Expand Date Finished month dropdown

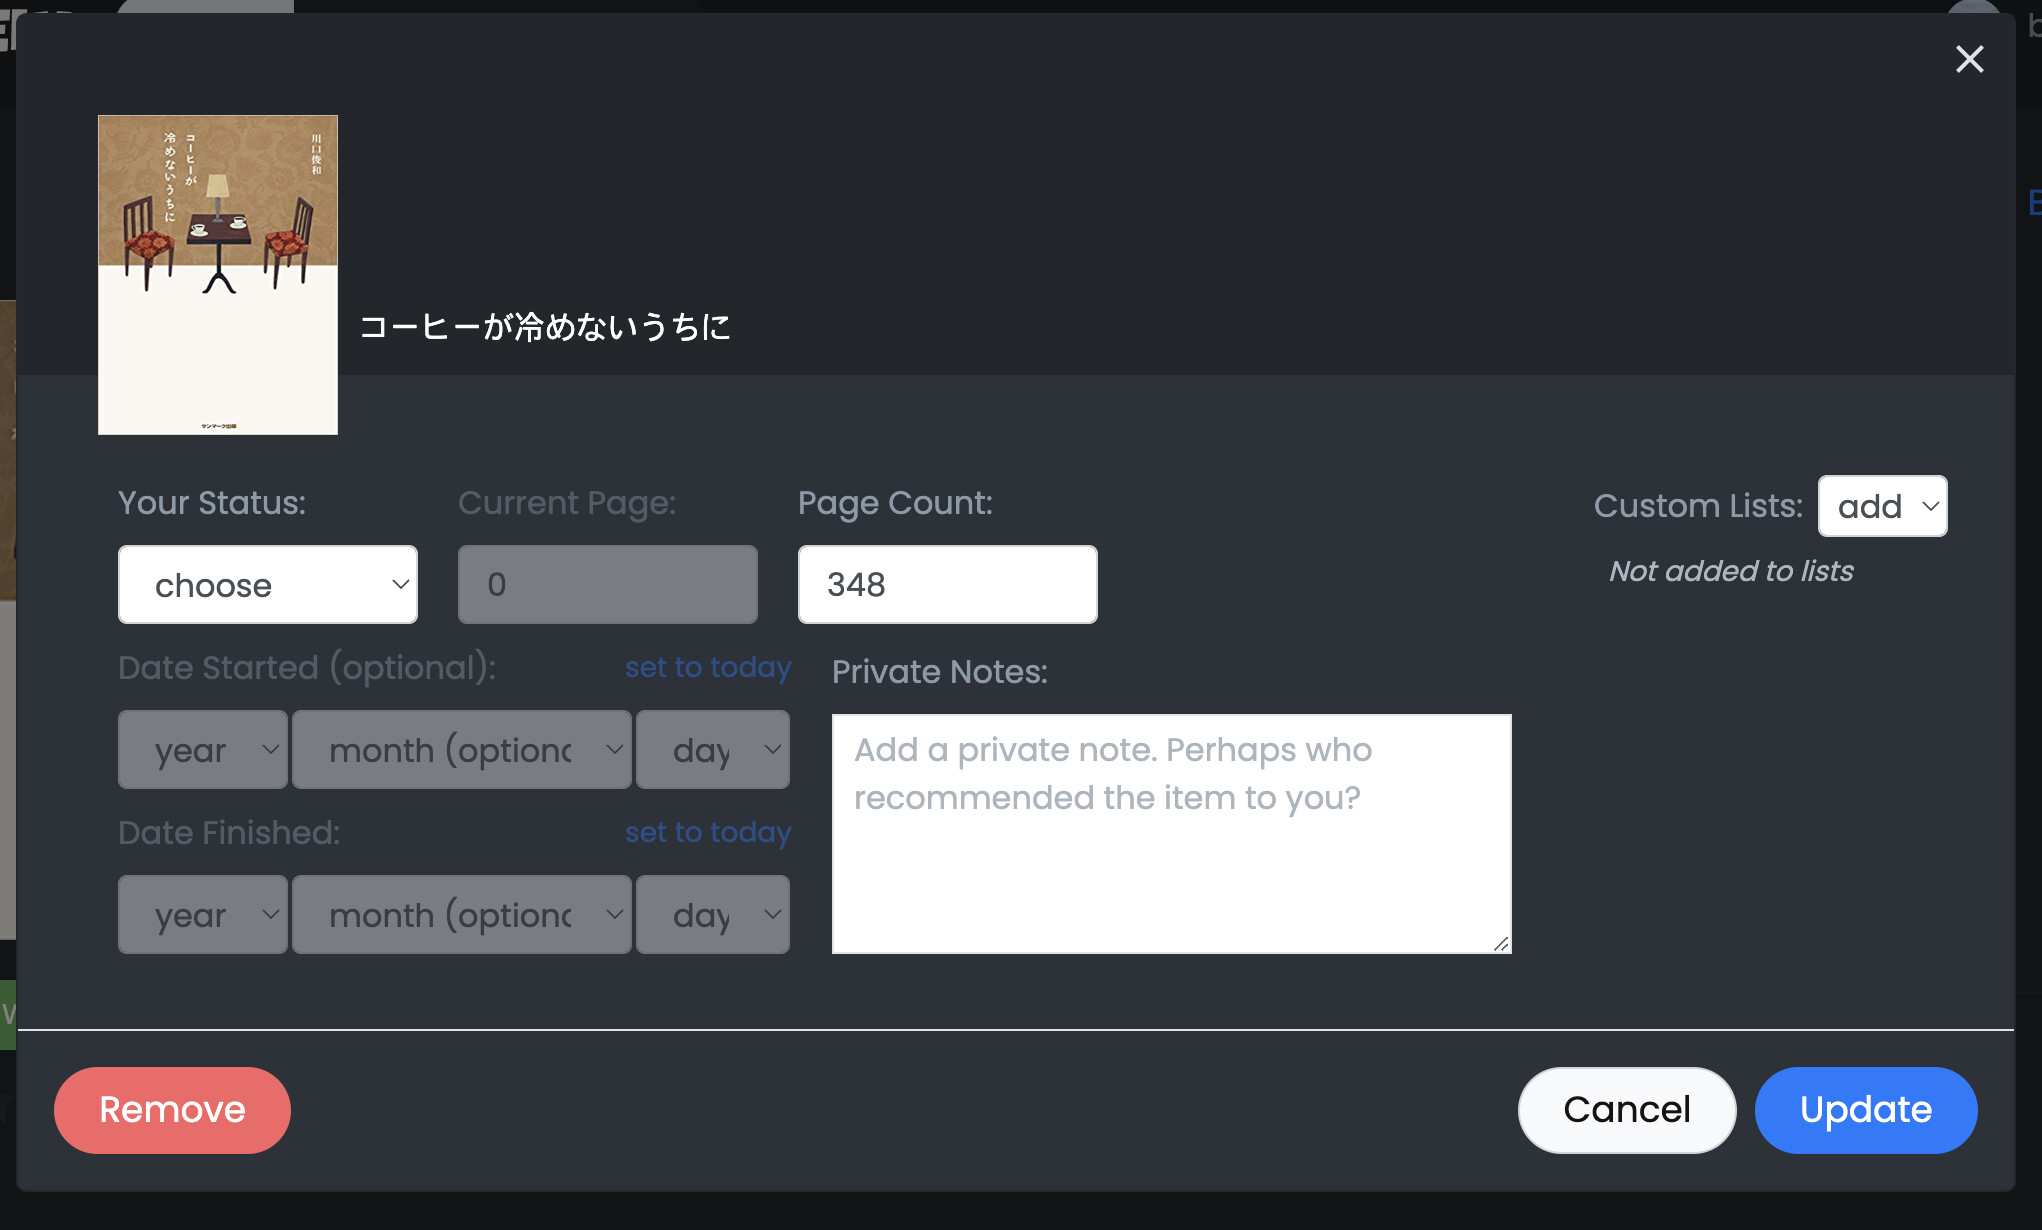click(462, 915)
